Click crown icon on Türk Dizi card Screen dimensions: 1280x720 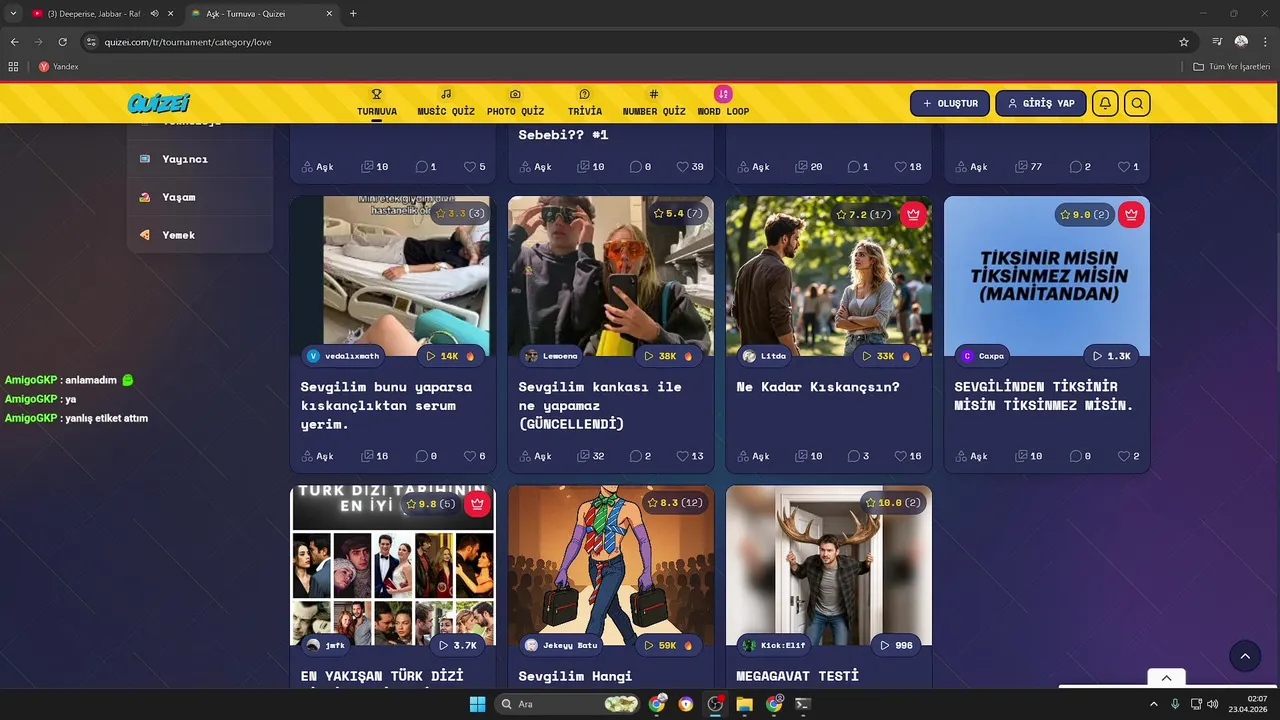click(477, 503)
